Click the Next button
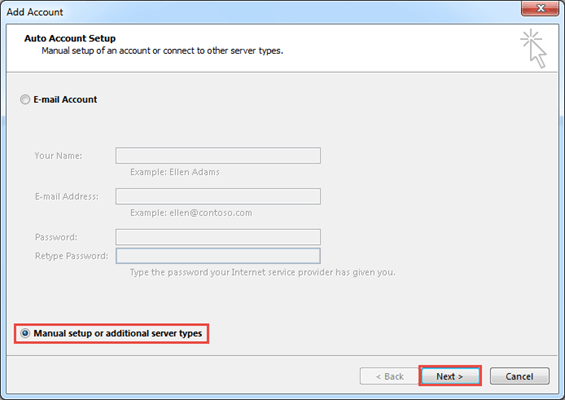Image resolution: width=565 pixels, height=400 pixels. click(450, 376)
